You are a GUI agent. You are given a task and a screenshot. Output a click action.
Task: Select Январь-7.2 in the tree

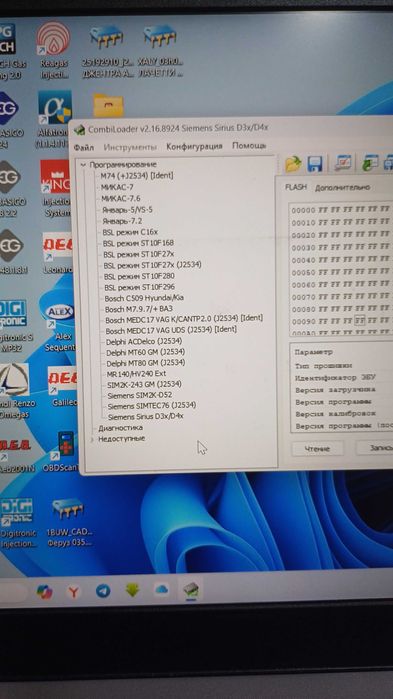[x=122, y=221]
